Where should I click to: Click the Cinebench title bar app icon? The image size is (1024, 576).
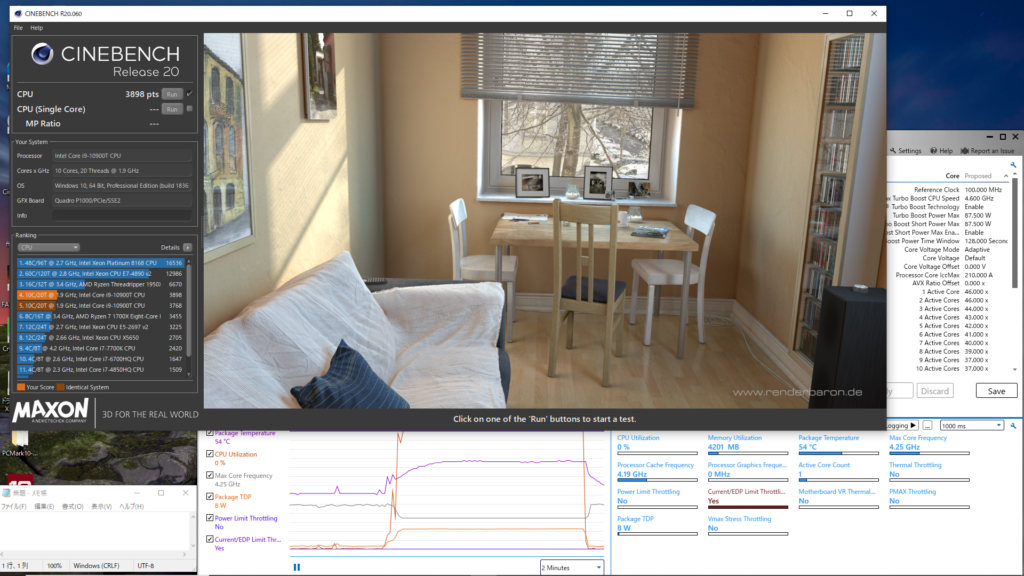(18, 13)
